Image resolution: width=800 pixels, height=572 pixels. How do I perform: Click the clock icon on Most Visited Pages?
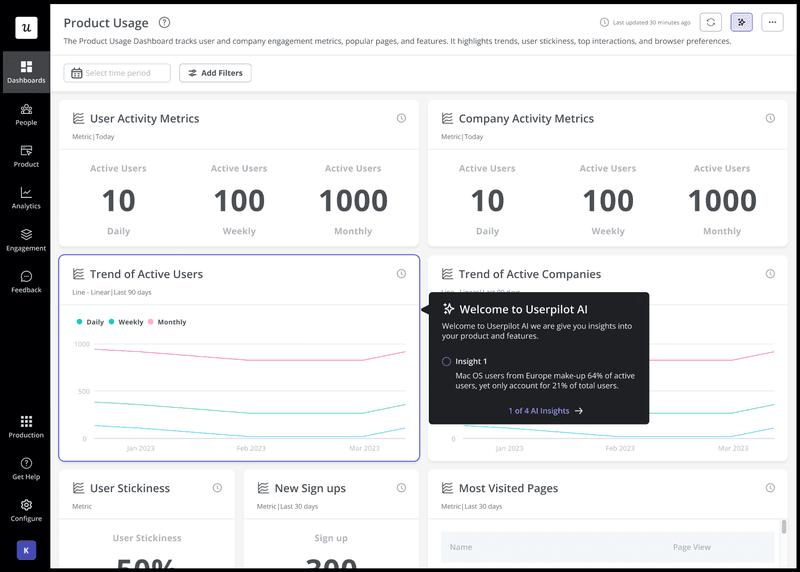coord(770,488)
